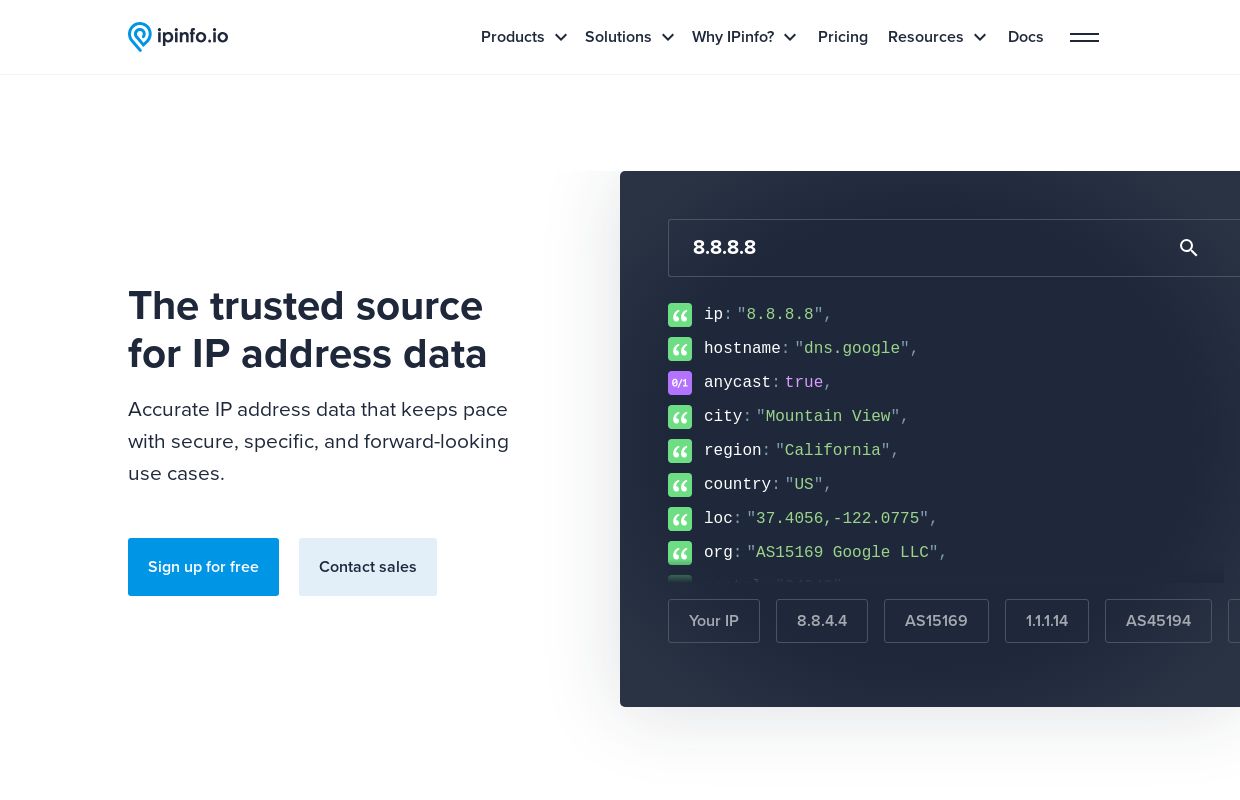
Task: Click the quote icon beside city field
Action: [x=680, y=417]
